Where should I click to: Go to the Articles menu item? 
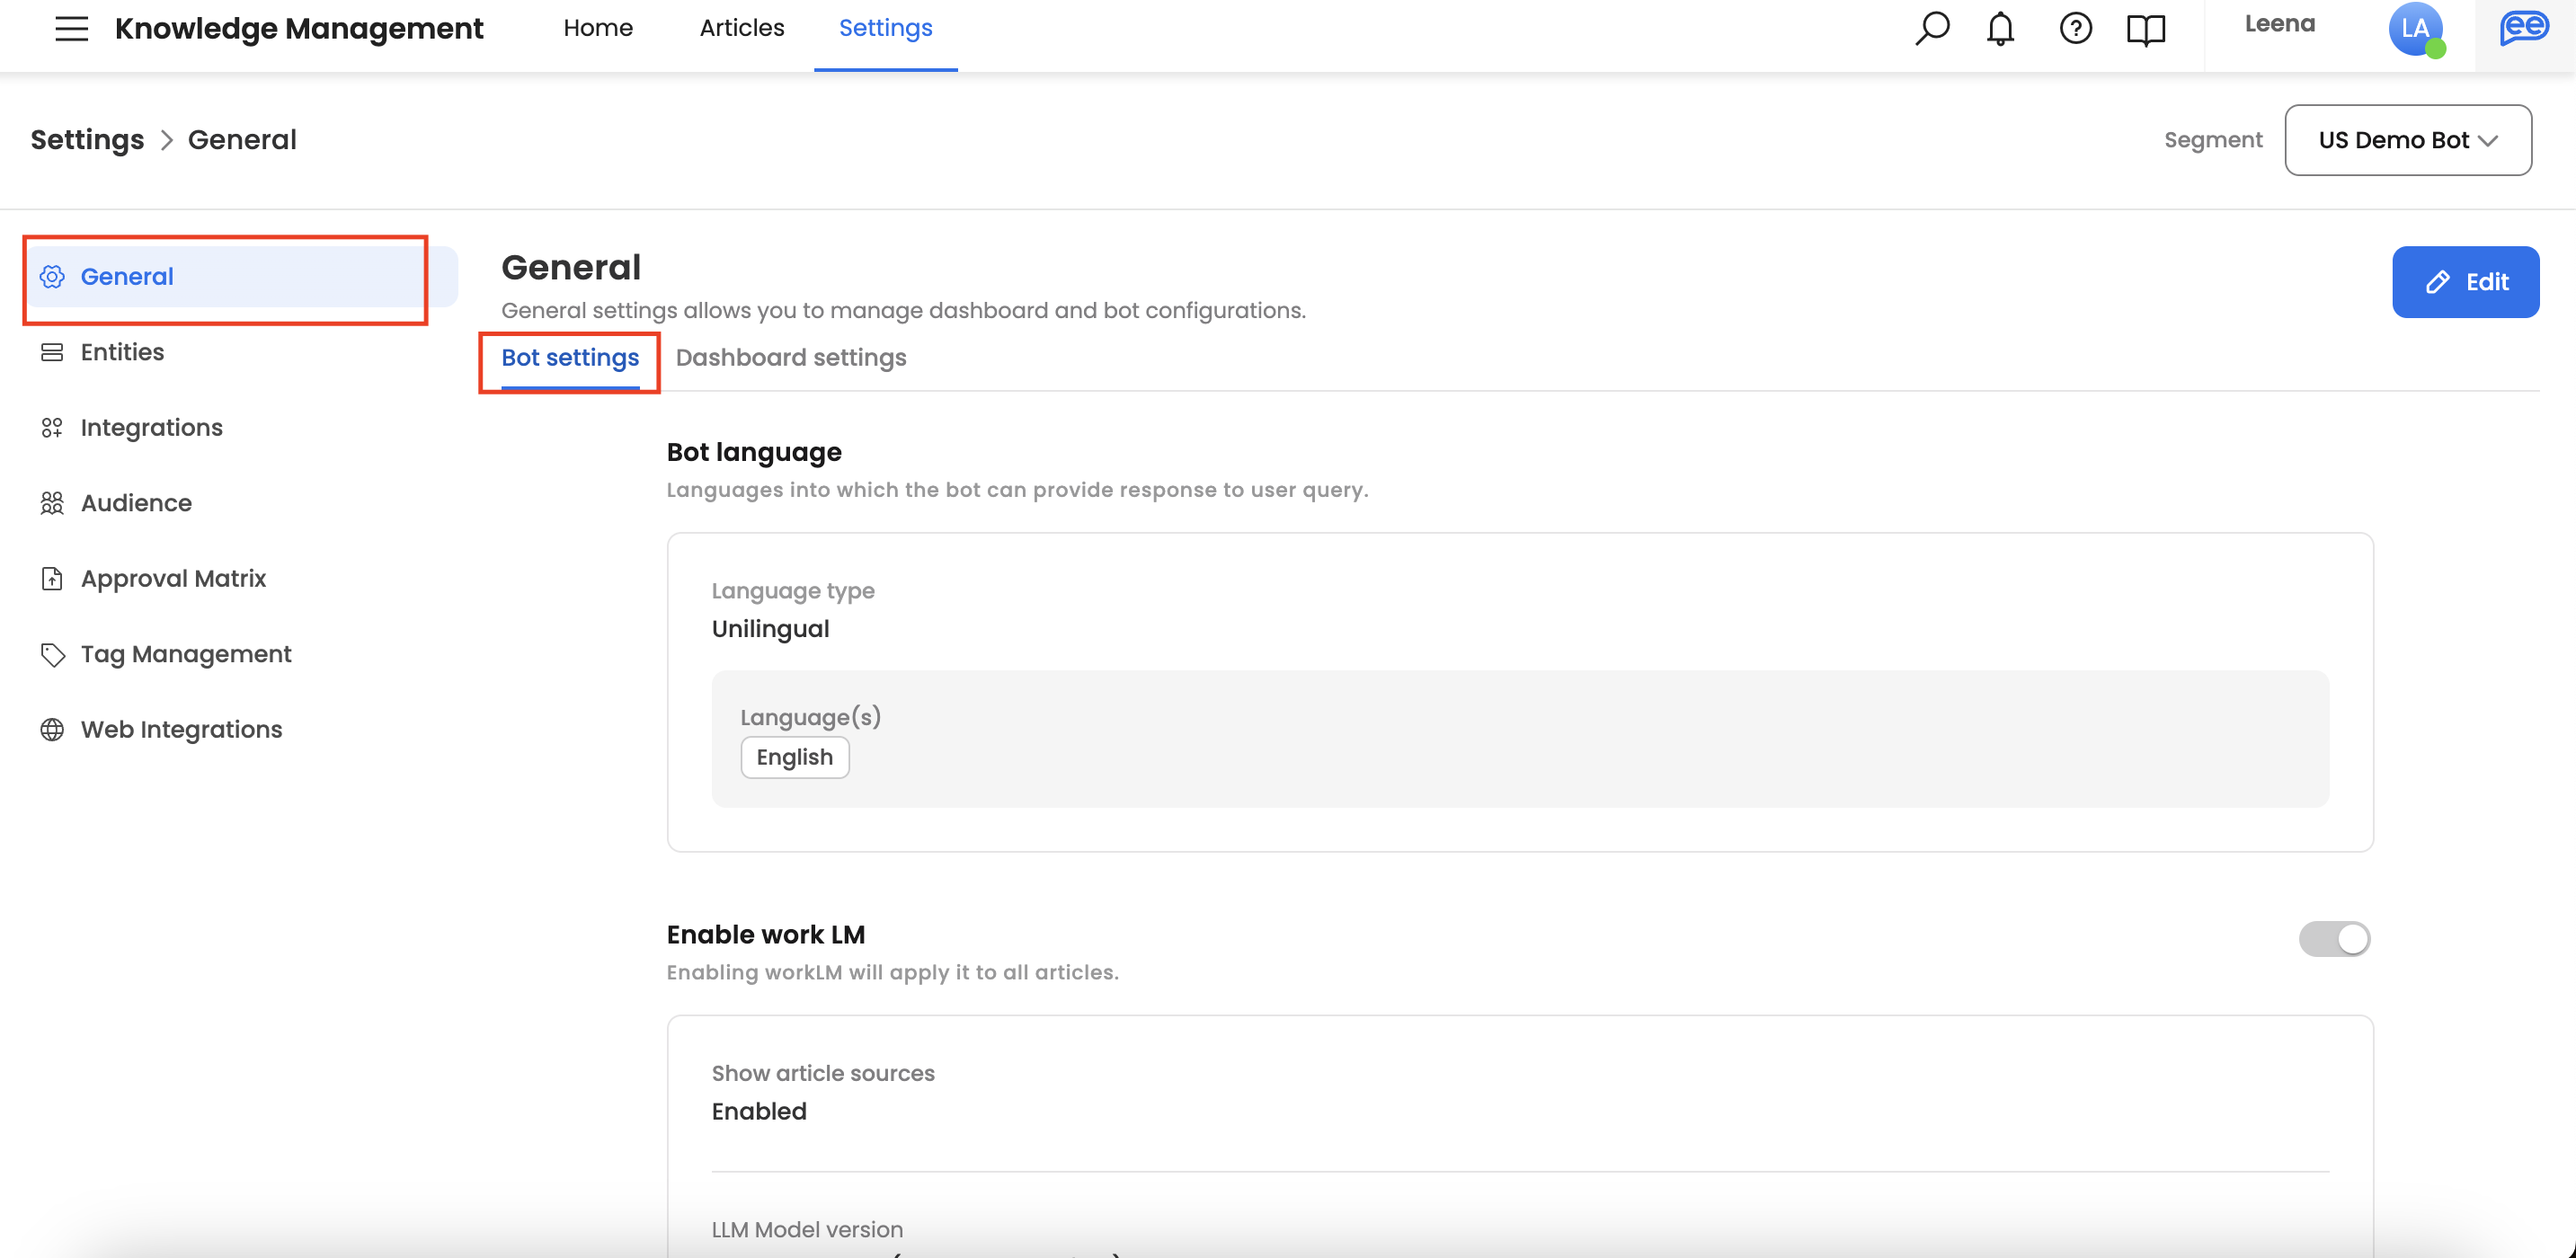click(741, 28)
